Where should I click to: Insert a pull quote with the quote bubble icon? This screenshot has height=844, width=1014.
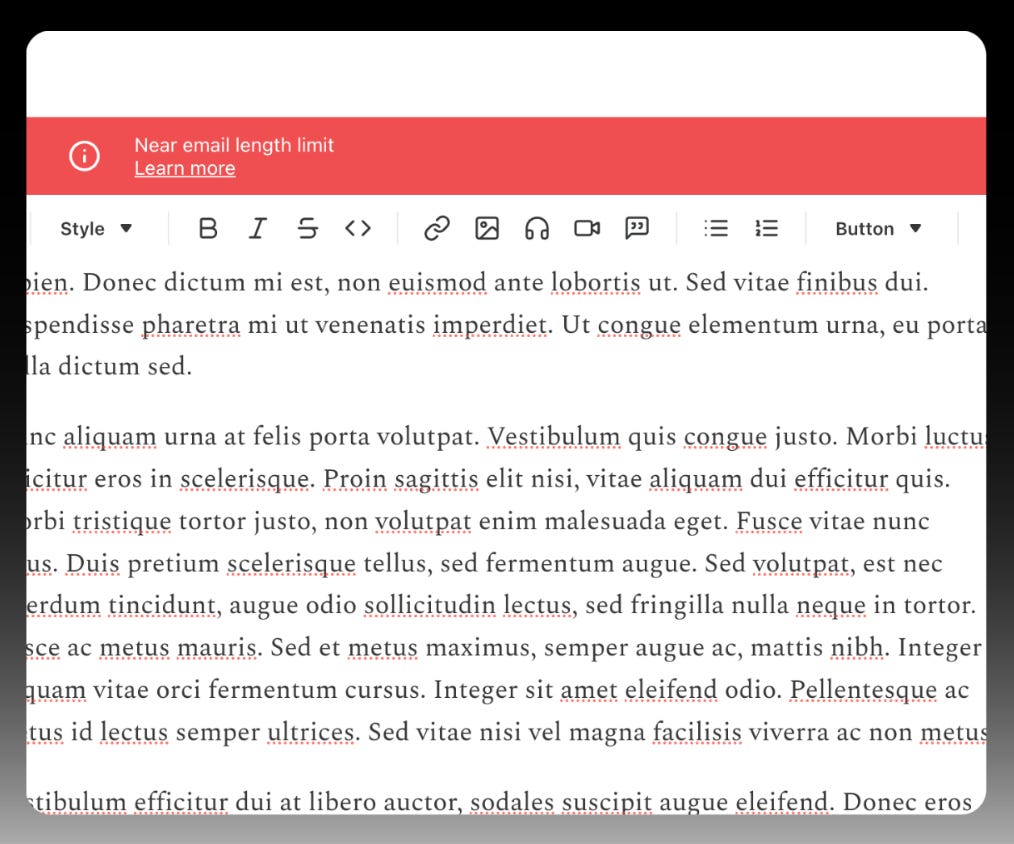click(637, 228)
